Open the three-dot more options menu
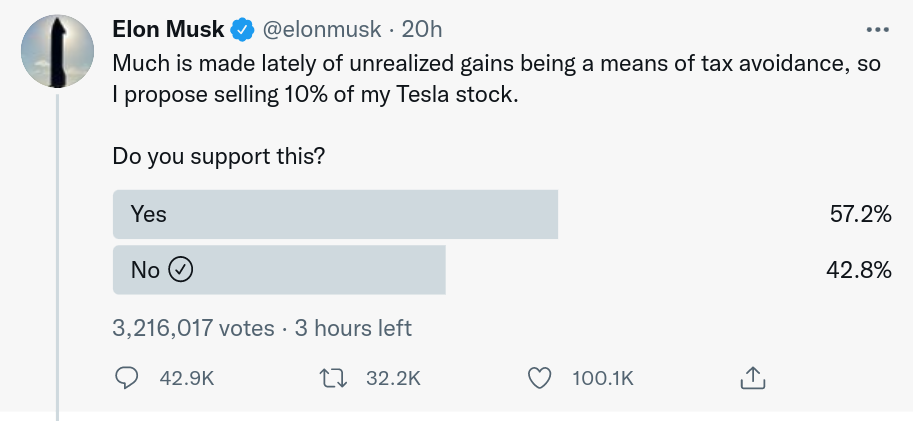The width and height of the screenshot is (913, 421). pyautogui.click(x=877, y=29)
